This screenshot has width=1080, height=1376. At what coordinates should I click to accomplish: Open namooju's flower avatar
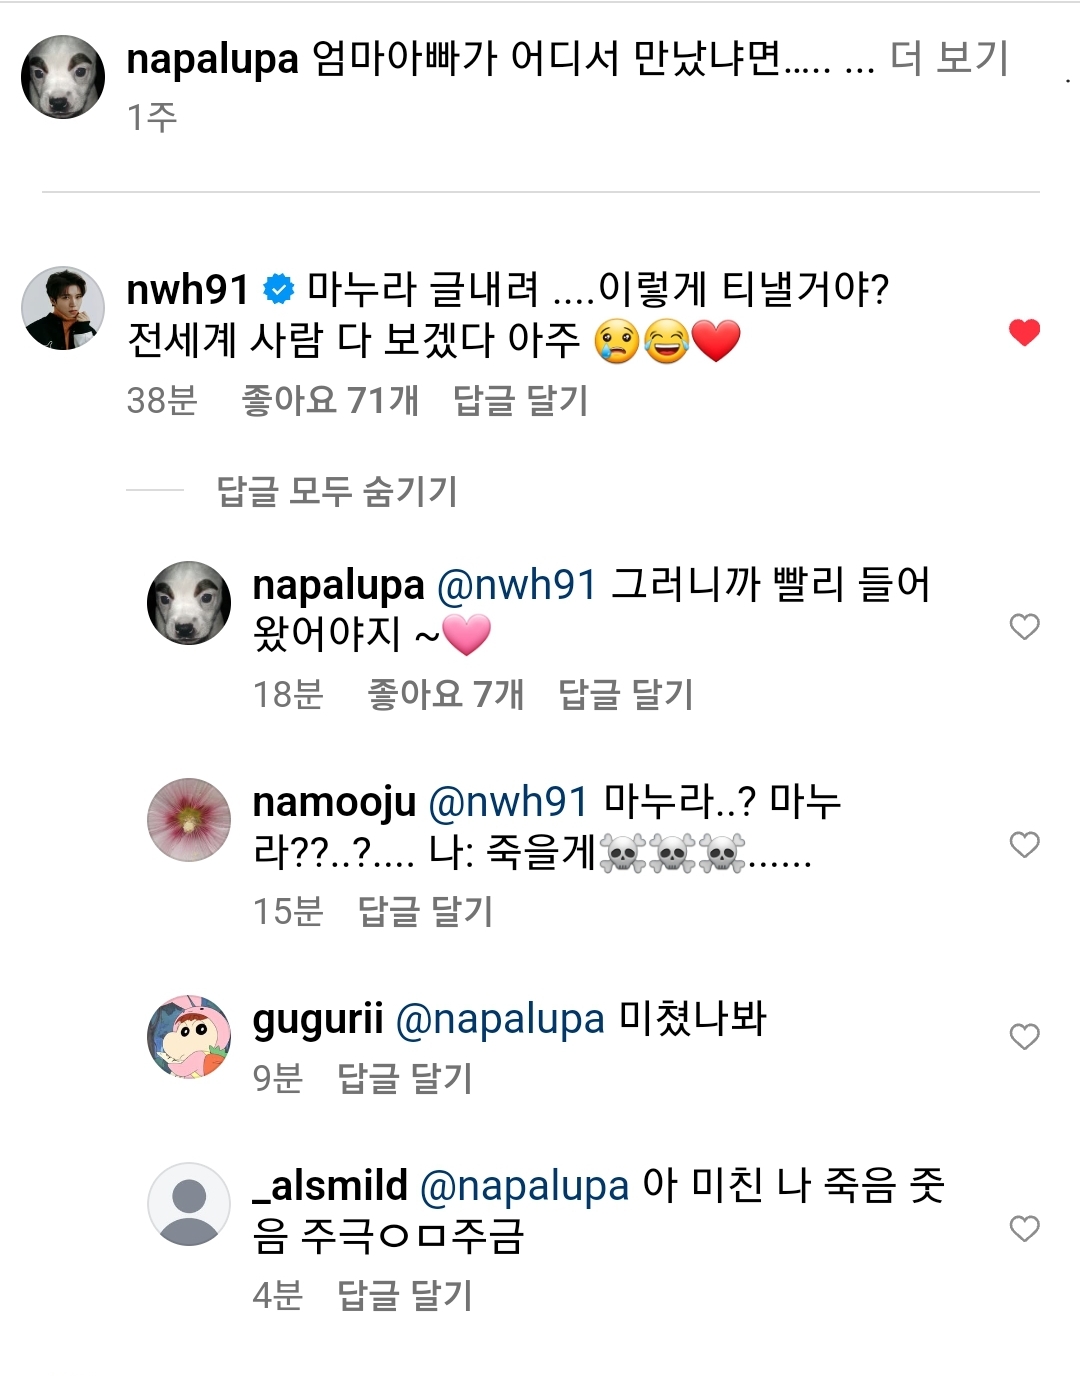pos(189,820)
